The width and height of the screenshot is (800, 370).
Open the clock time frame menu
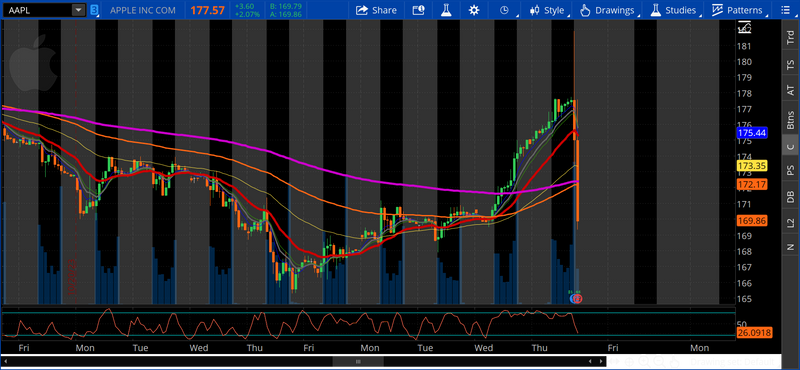(504, 10)
